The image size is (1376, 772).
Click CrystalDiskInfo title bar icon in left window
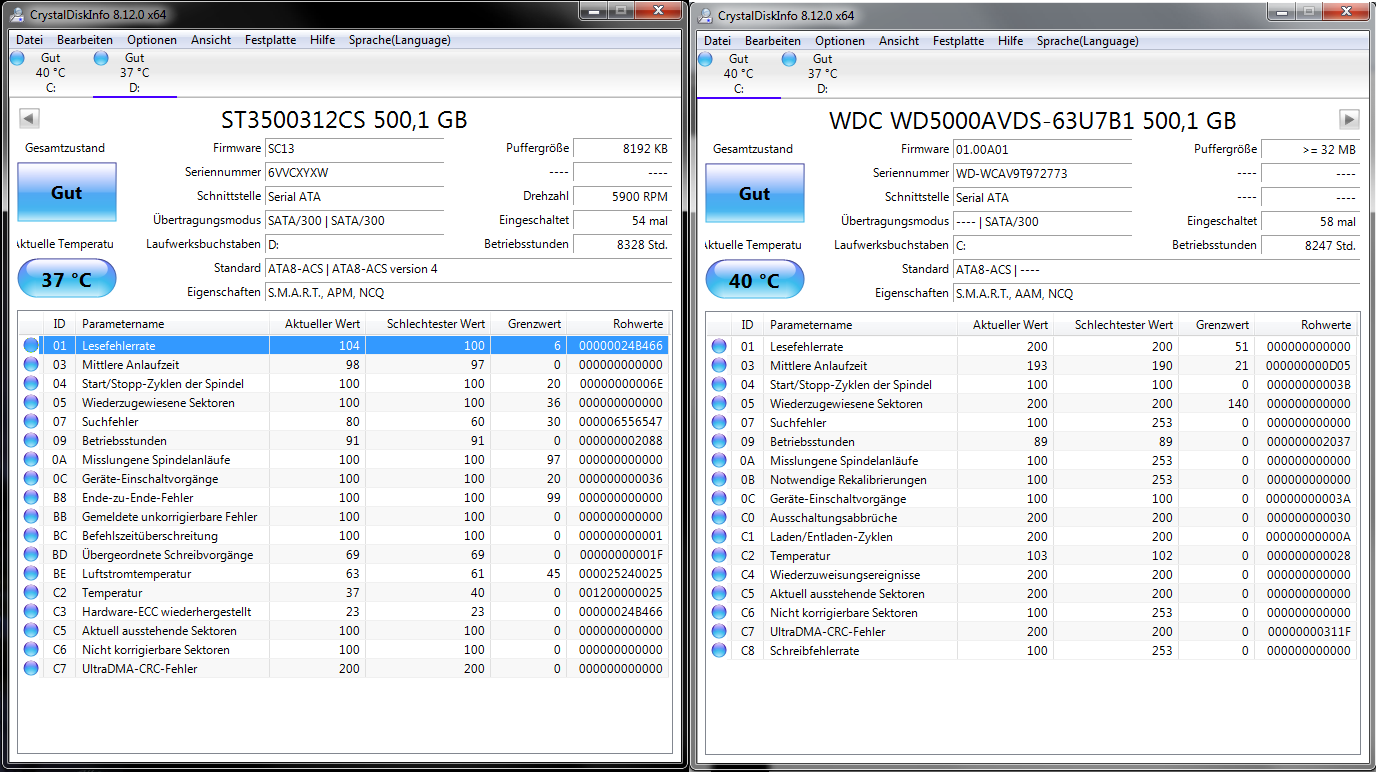17,15
